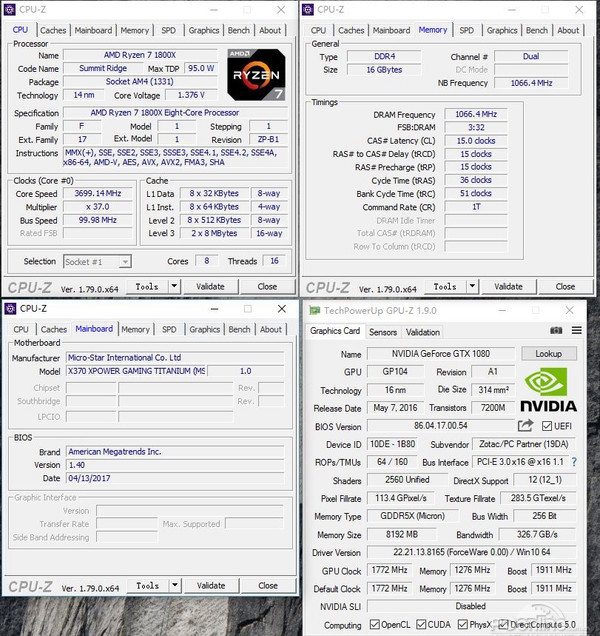Open the Bench tab in the CPU window
This screenshot has width=600, height=636.
[239, 30]
